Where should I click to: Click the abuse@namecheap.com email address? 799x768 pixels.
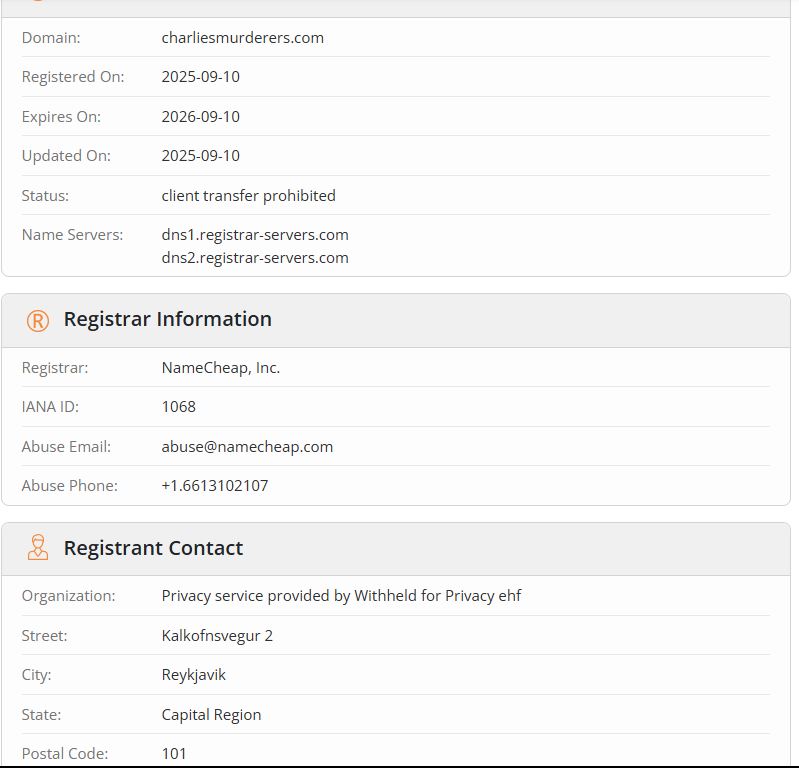(247, 447)
